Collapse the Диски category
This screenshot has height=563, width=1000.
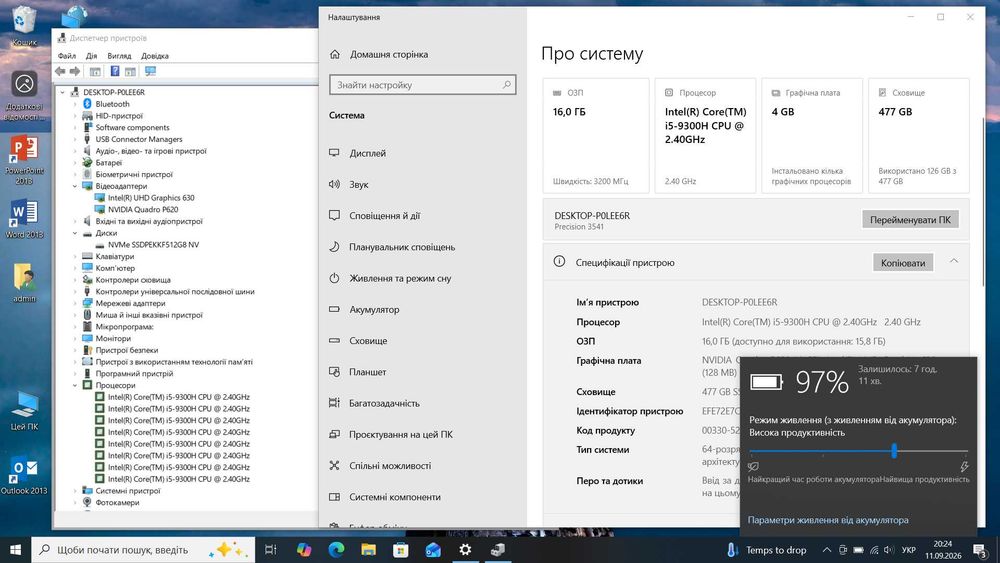click(x=75, y=233)
